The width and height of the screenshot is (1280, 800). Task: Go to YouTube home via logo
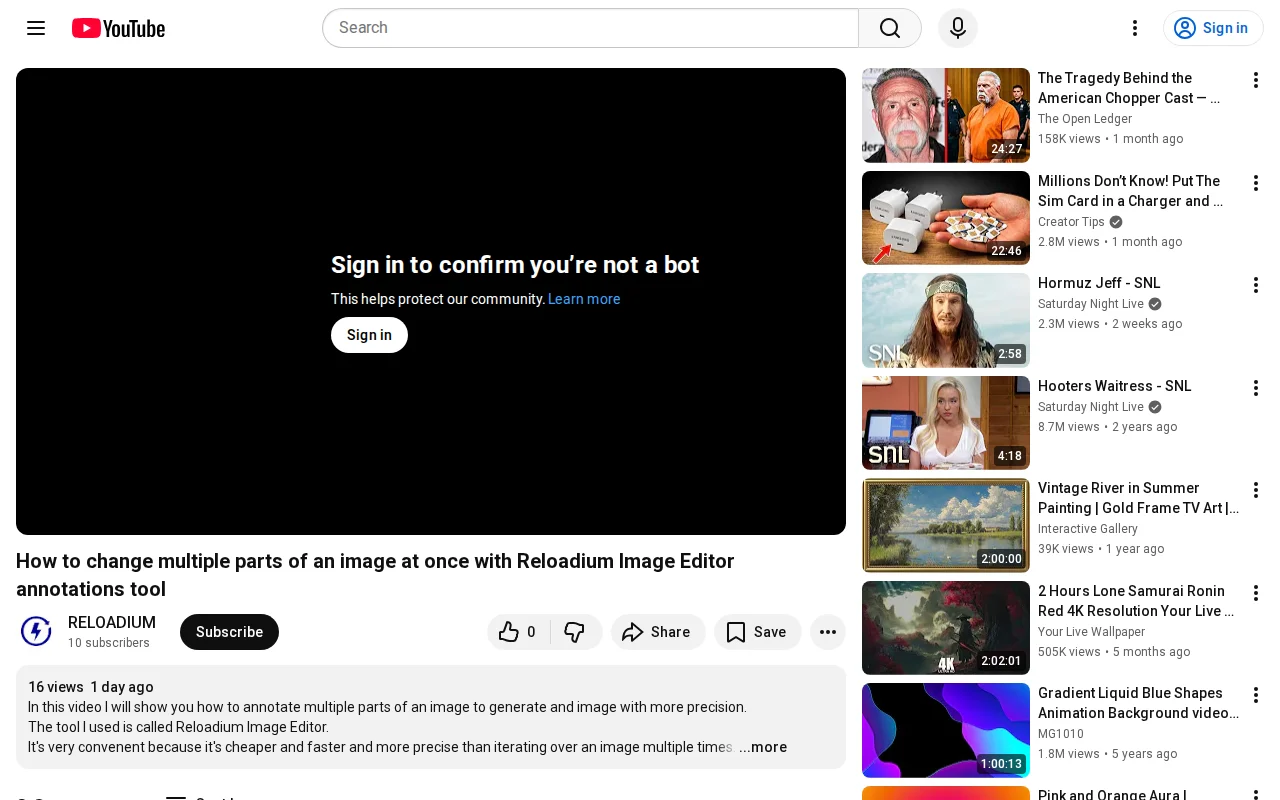tap(118, 28)
